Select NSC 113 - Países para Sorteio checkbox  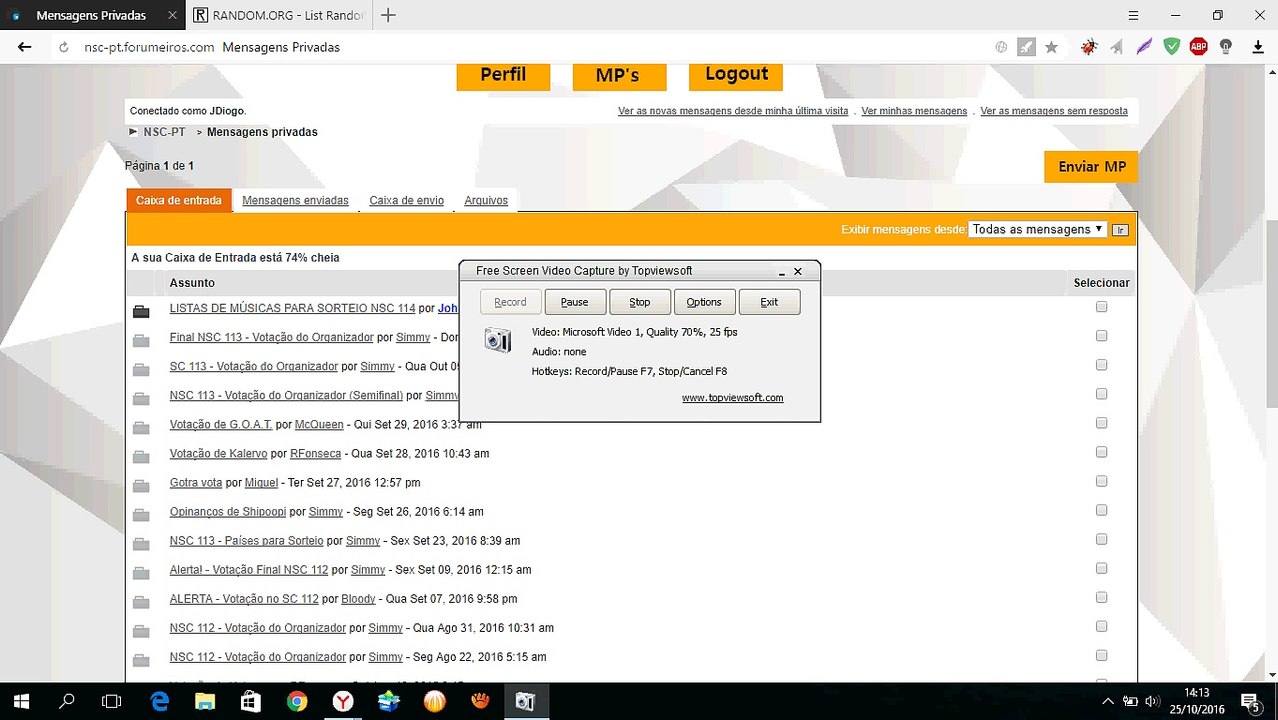(1101, 539)
